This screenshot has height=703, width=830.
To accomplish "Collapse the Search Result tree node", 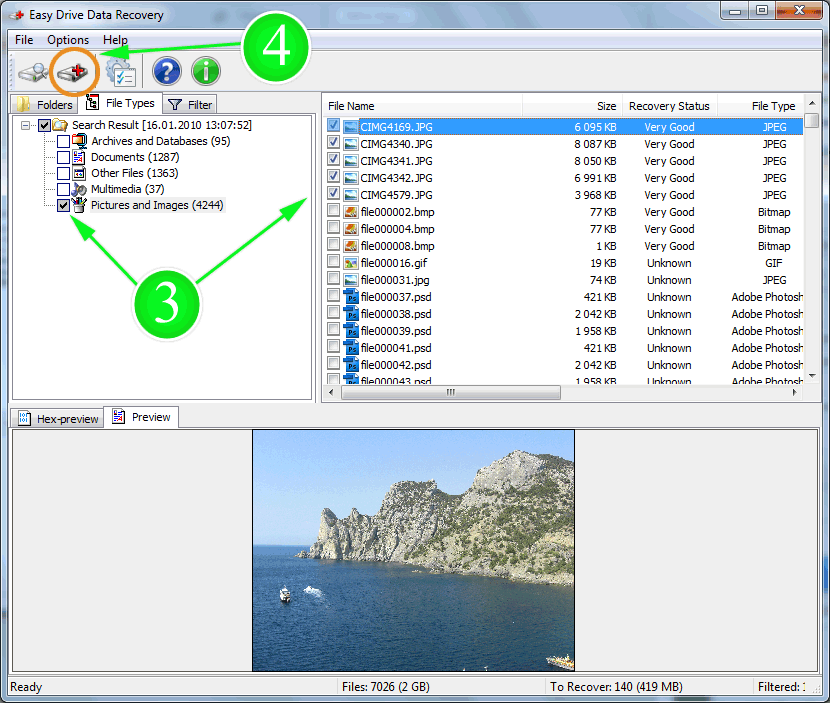I will click(x=26, y=126).
